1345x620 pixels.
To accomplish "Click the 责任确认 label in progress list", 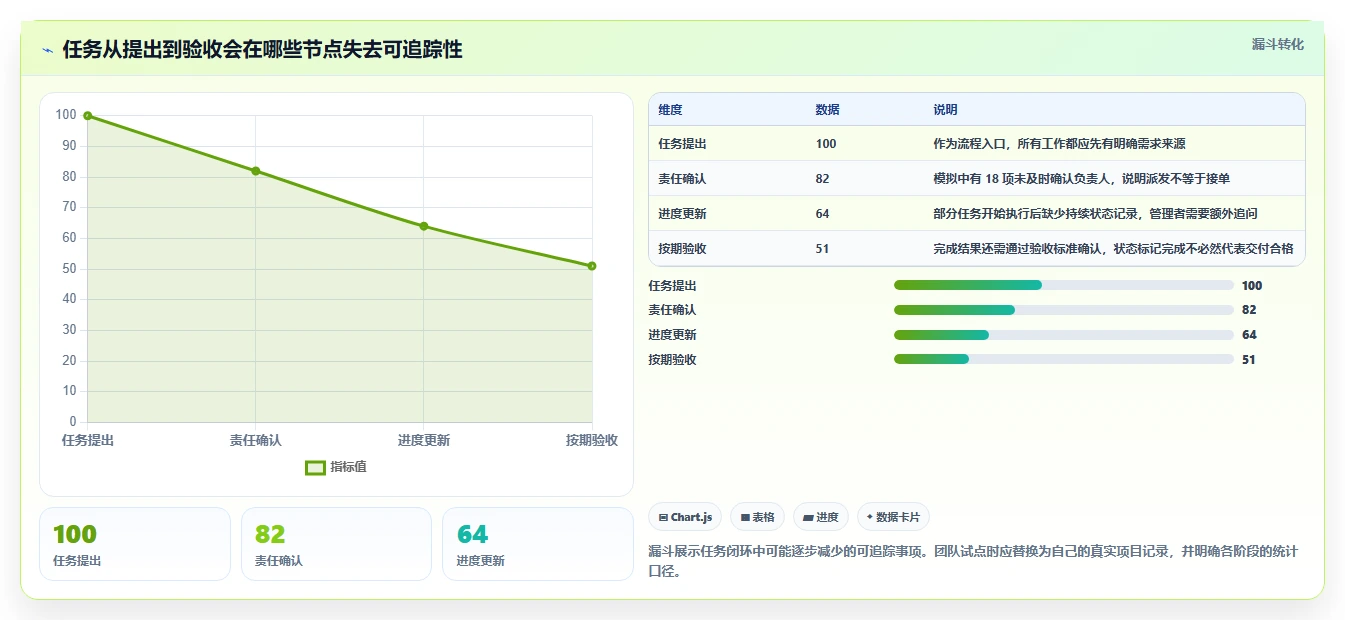I will pos(673,310).
